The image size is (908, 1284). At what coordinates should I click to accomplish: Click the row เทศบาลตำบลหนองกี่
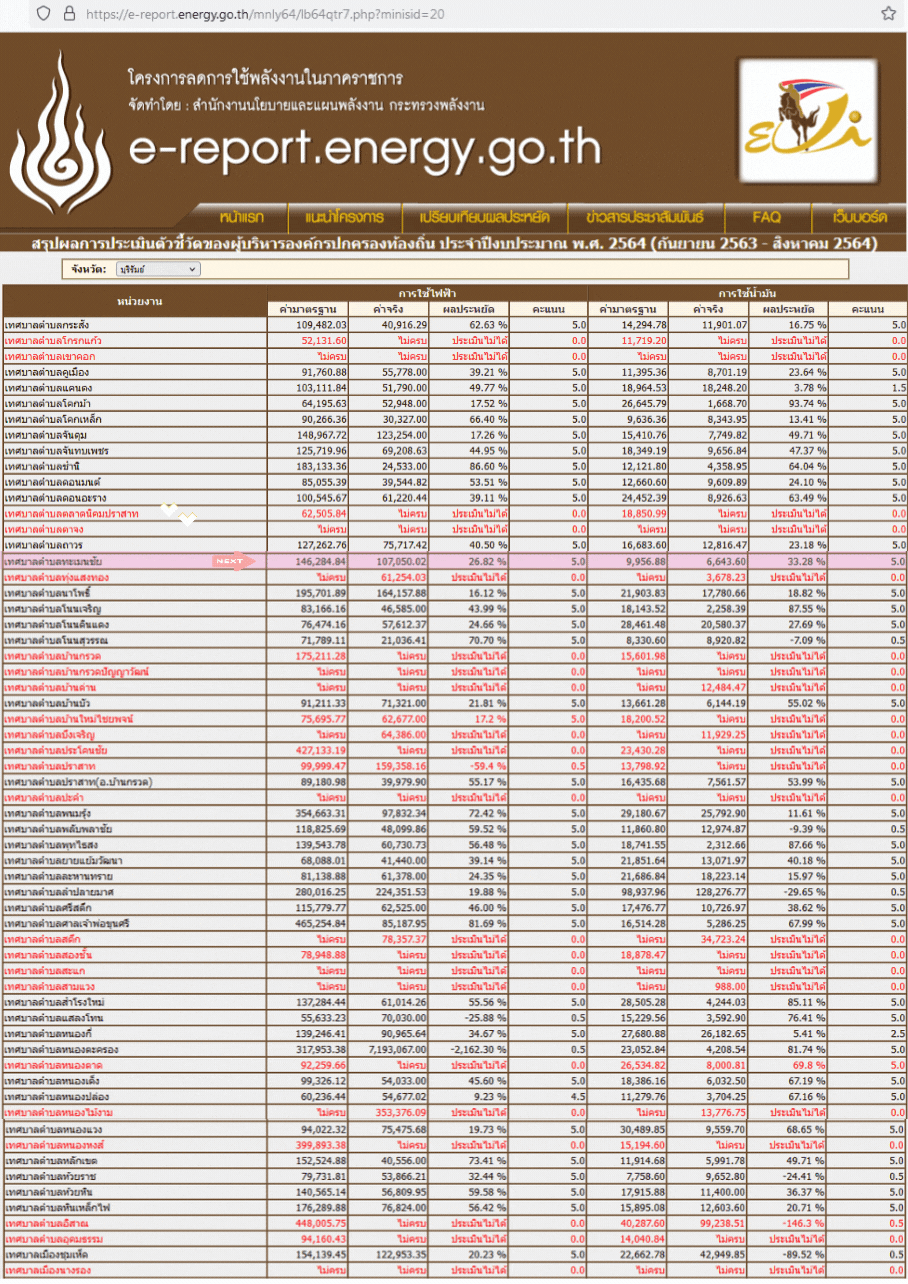pos(454,1034)
